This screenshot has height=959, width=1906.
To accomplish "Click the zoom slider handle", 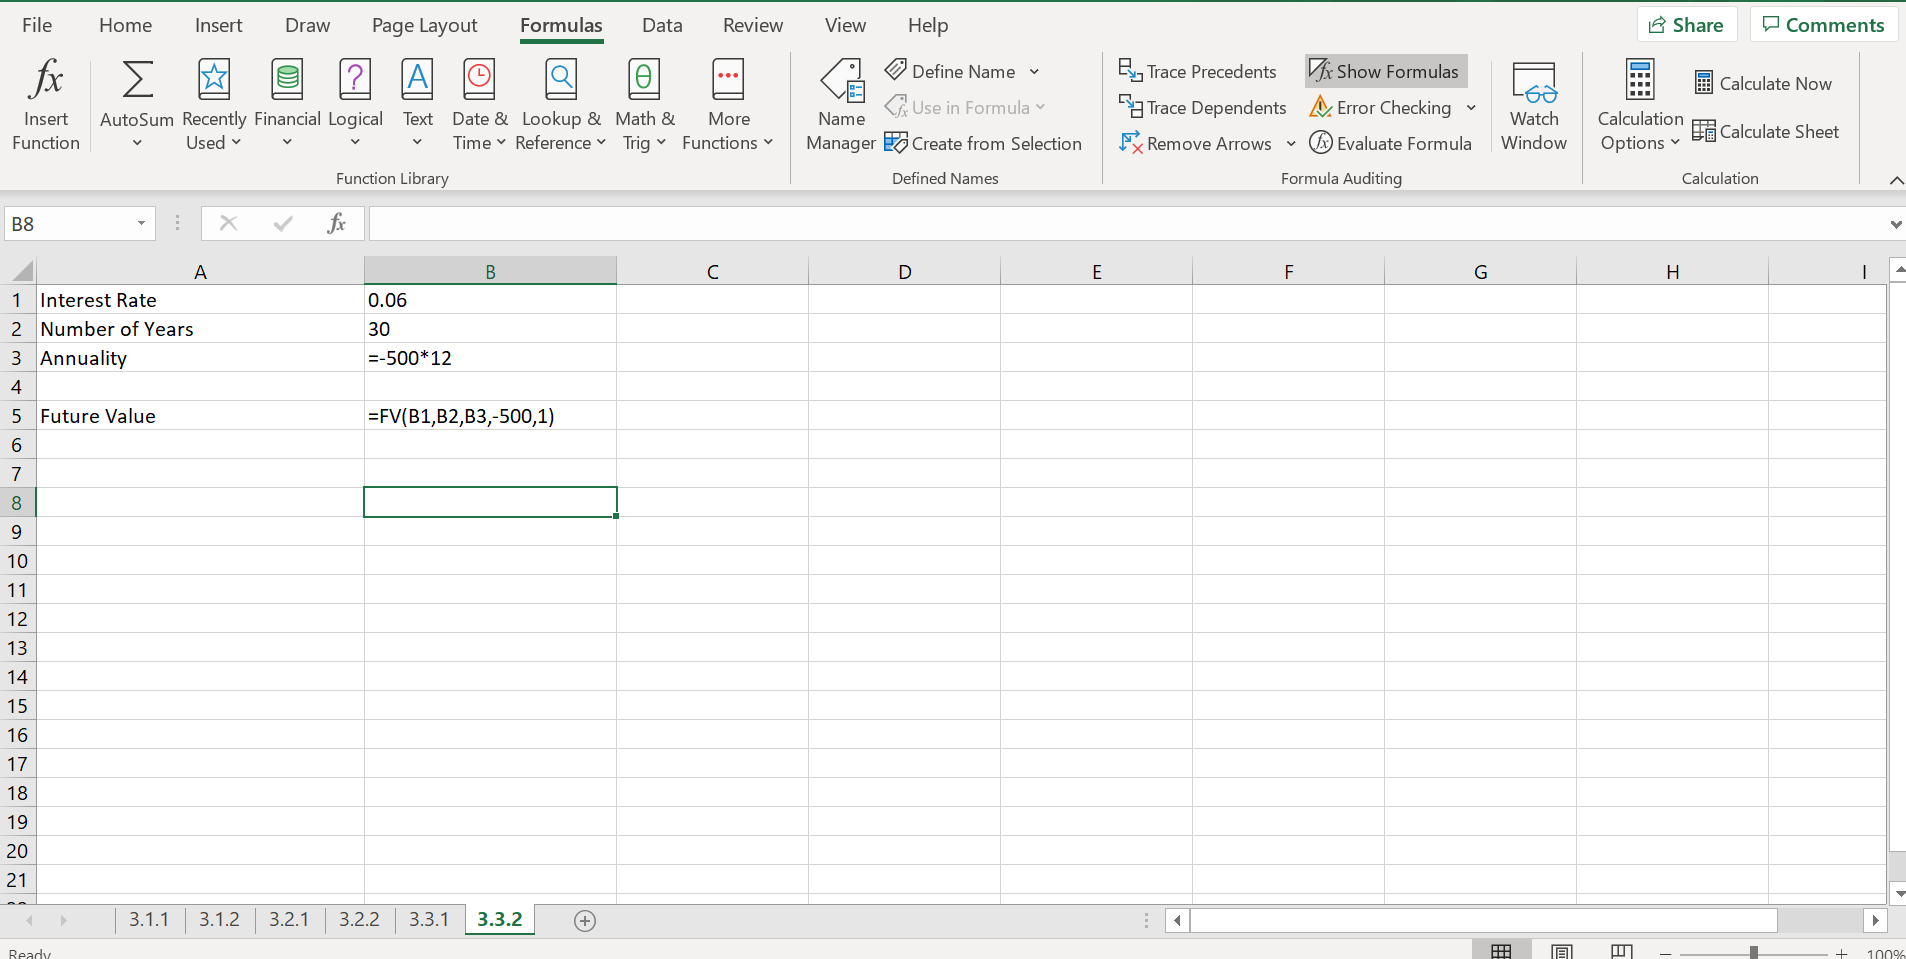I will [1754, 953].
